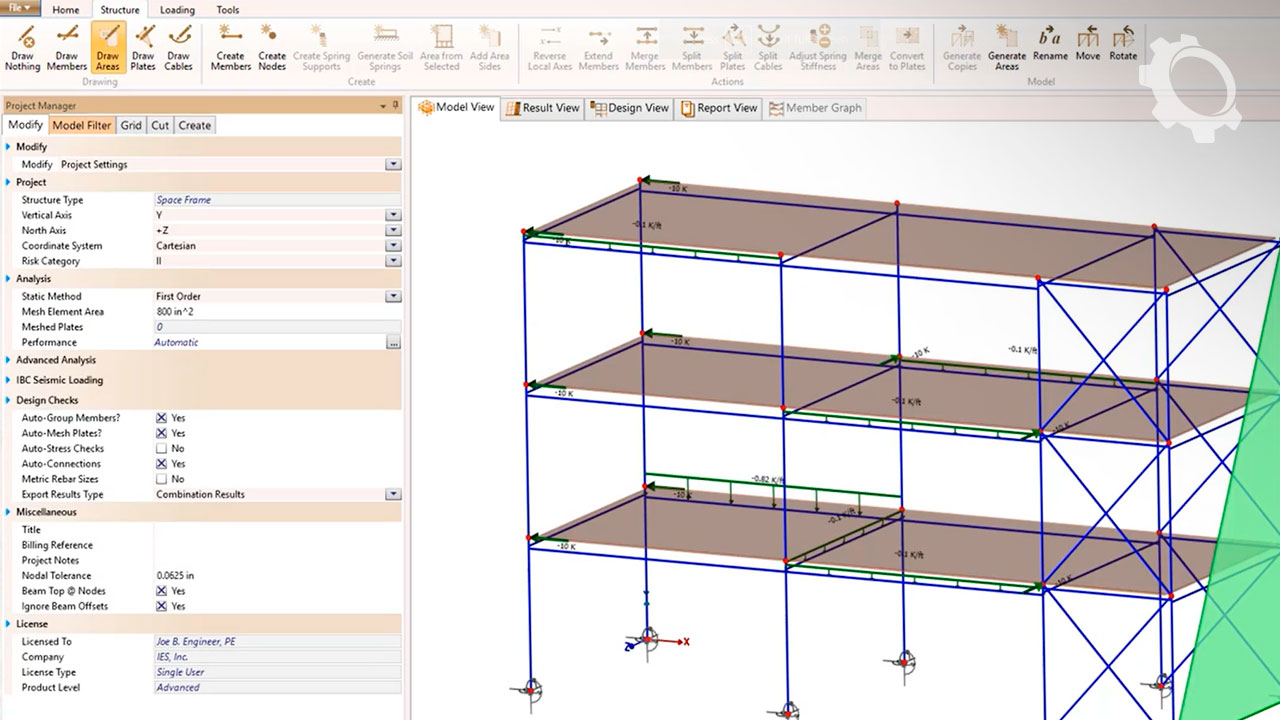The image size is (1280, 720).
Task: Choose the Draw Cables tool
Action: pos(178,48)
